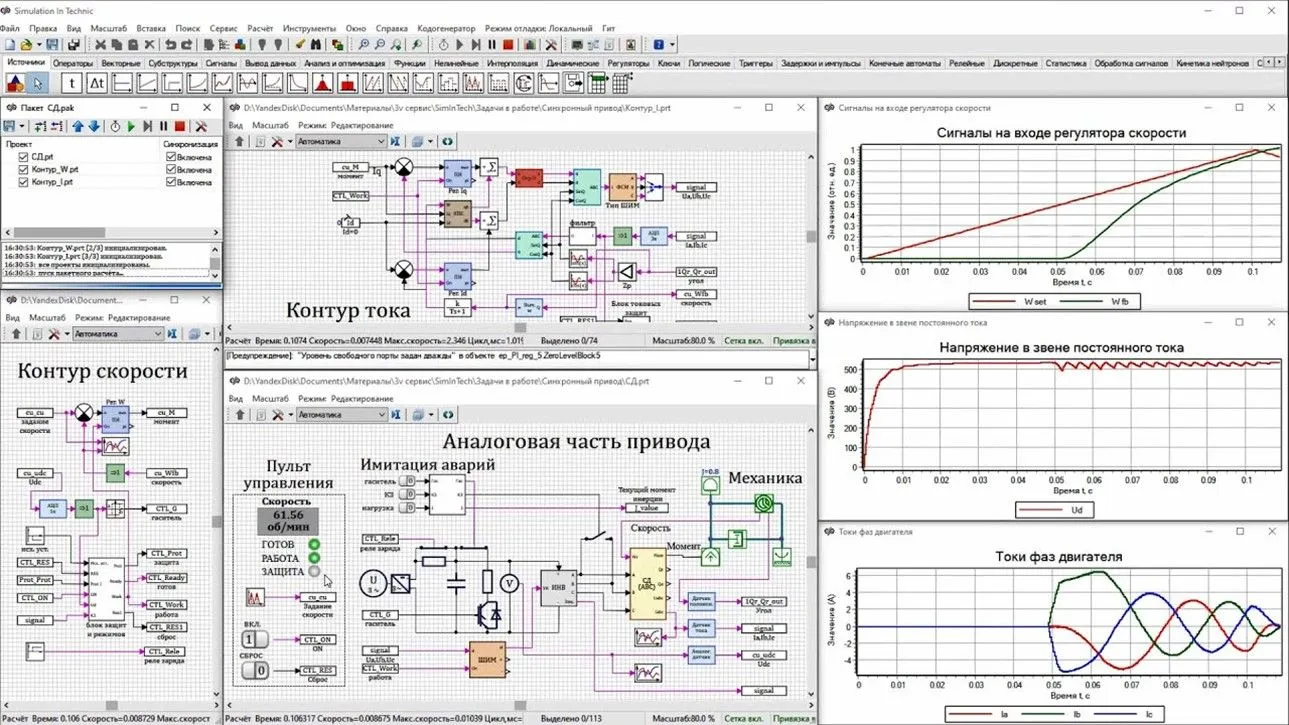Toggle the СД.prt project checkbox

click(x=24, y=157)
